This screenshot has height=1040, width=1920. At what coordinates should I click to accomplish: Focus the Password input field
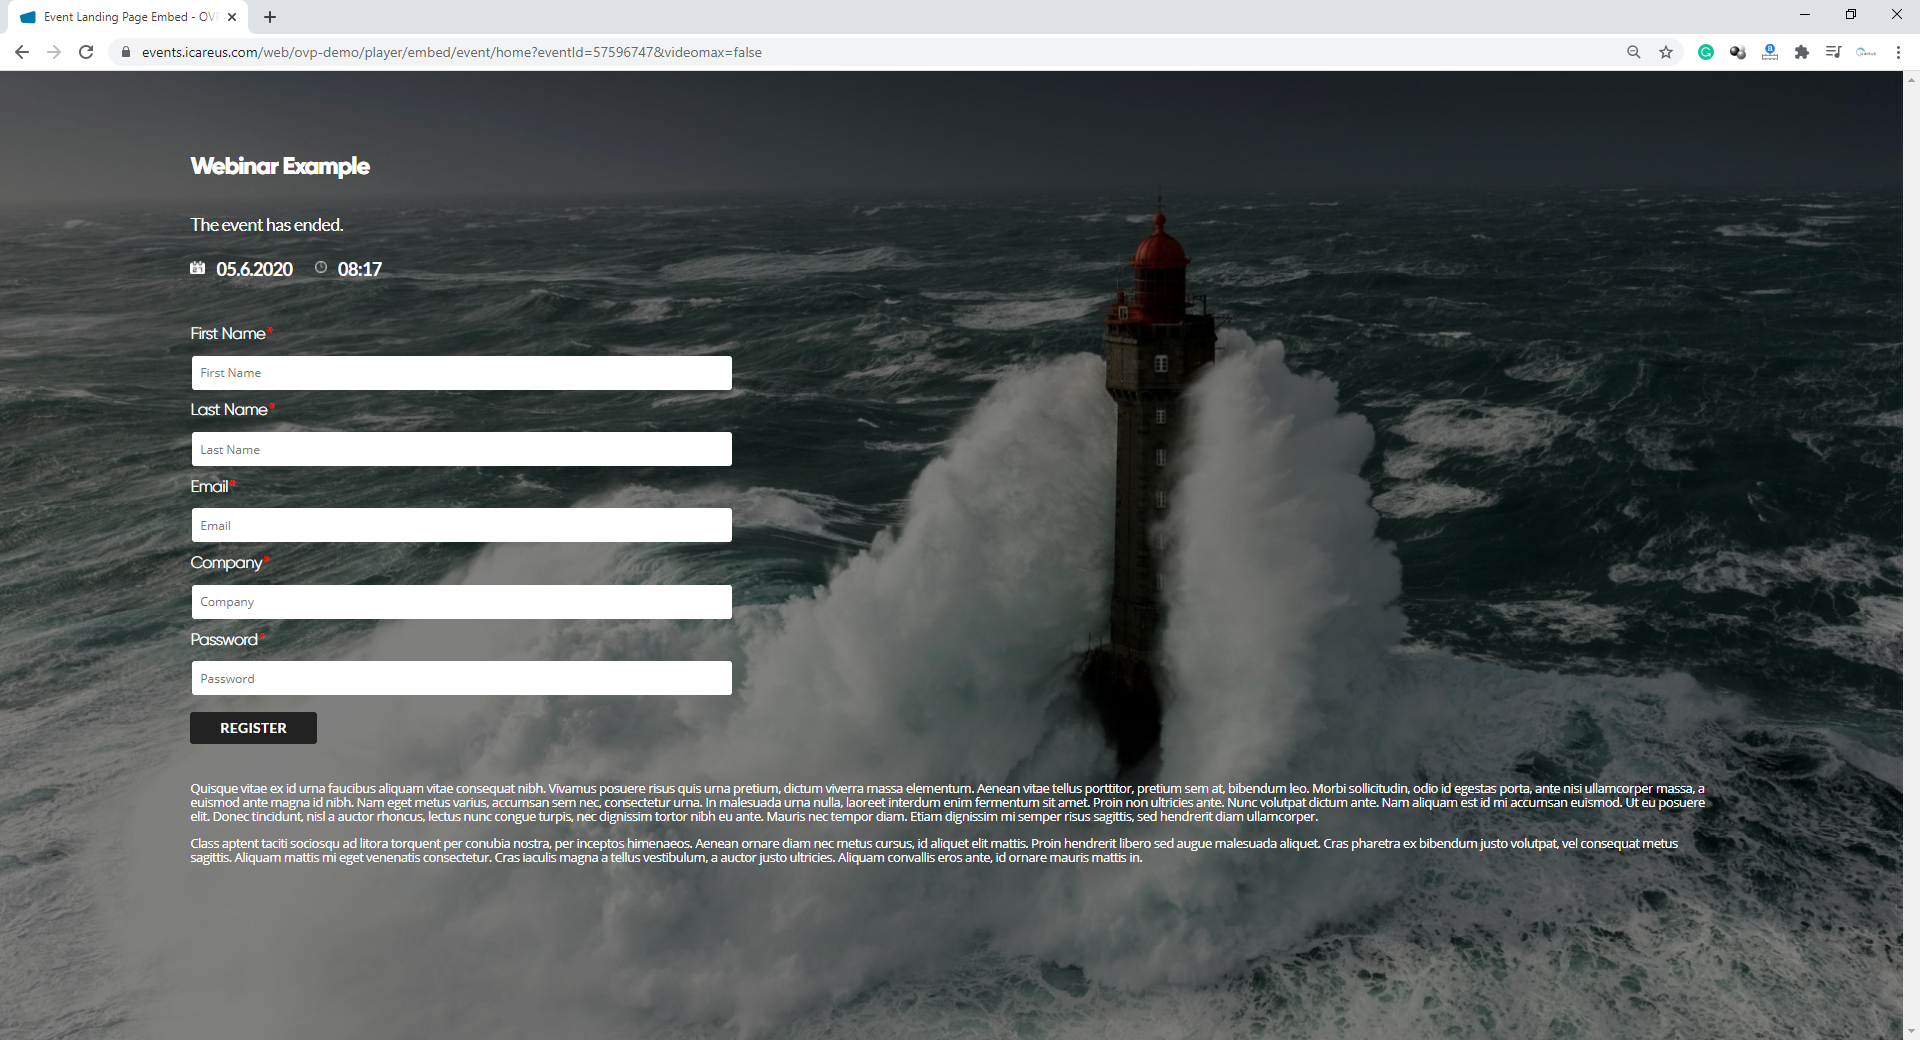coord(462,678)
